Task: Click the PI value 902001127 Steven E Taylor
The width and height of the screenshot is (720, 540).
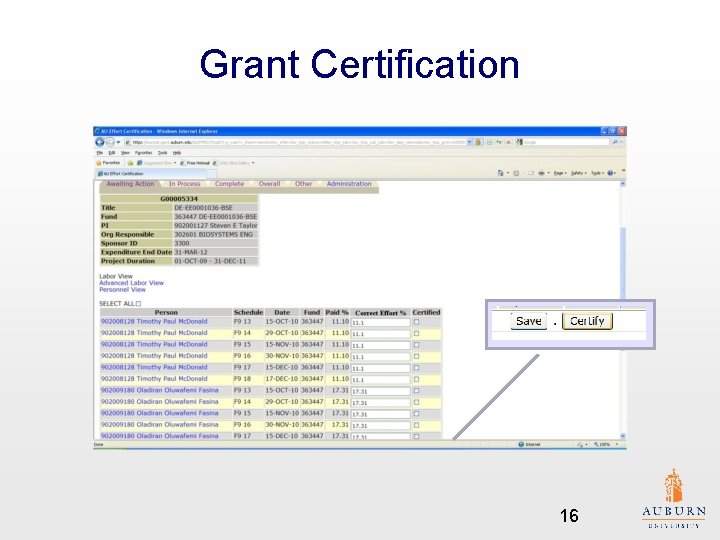Action: coord(215,225)
